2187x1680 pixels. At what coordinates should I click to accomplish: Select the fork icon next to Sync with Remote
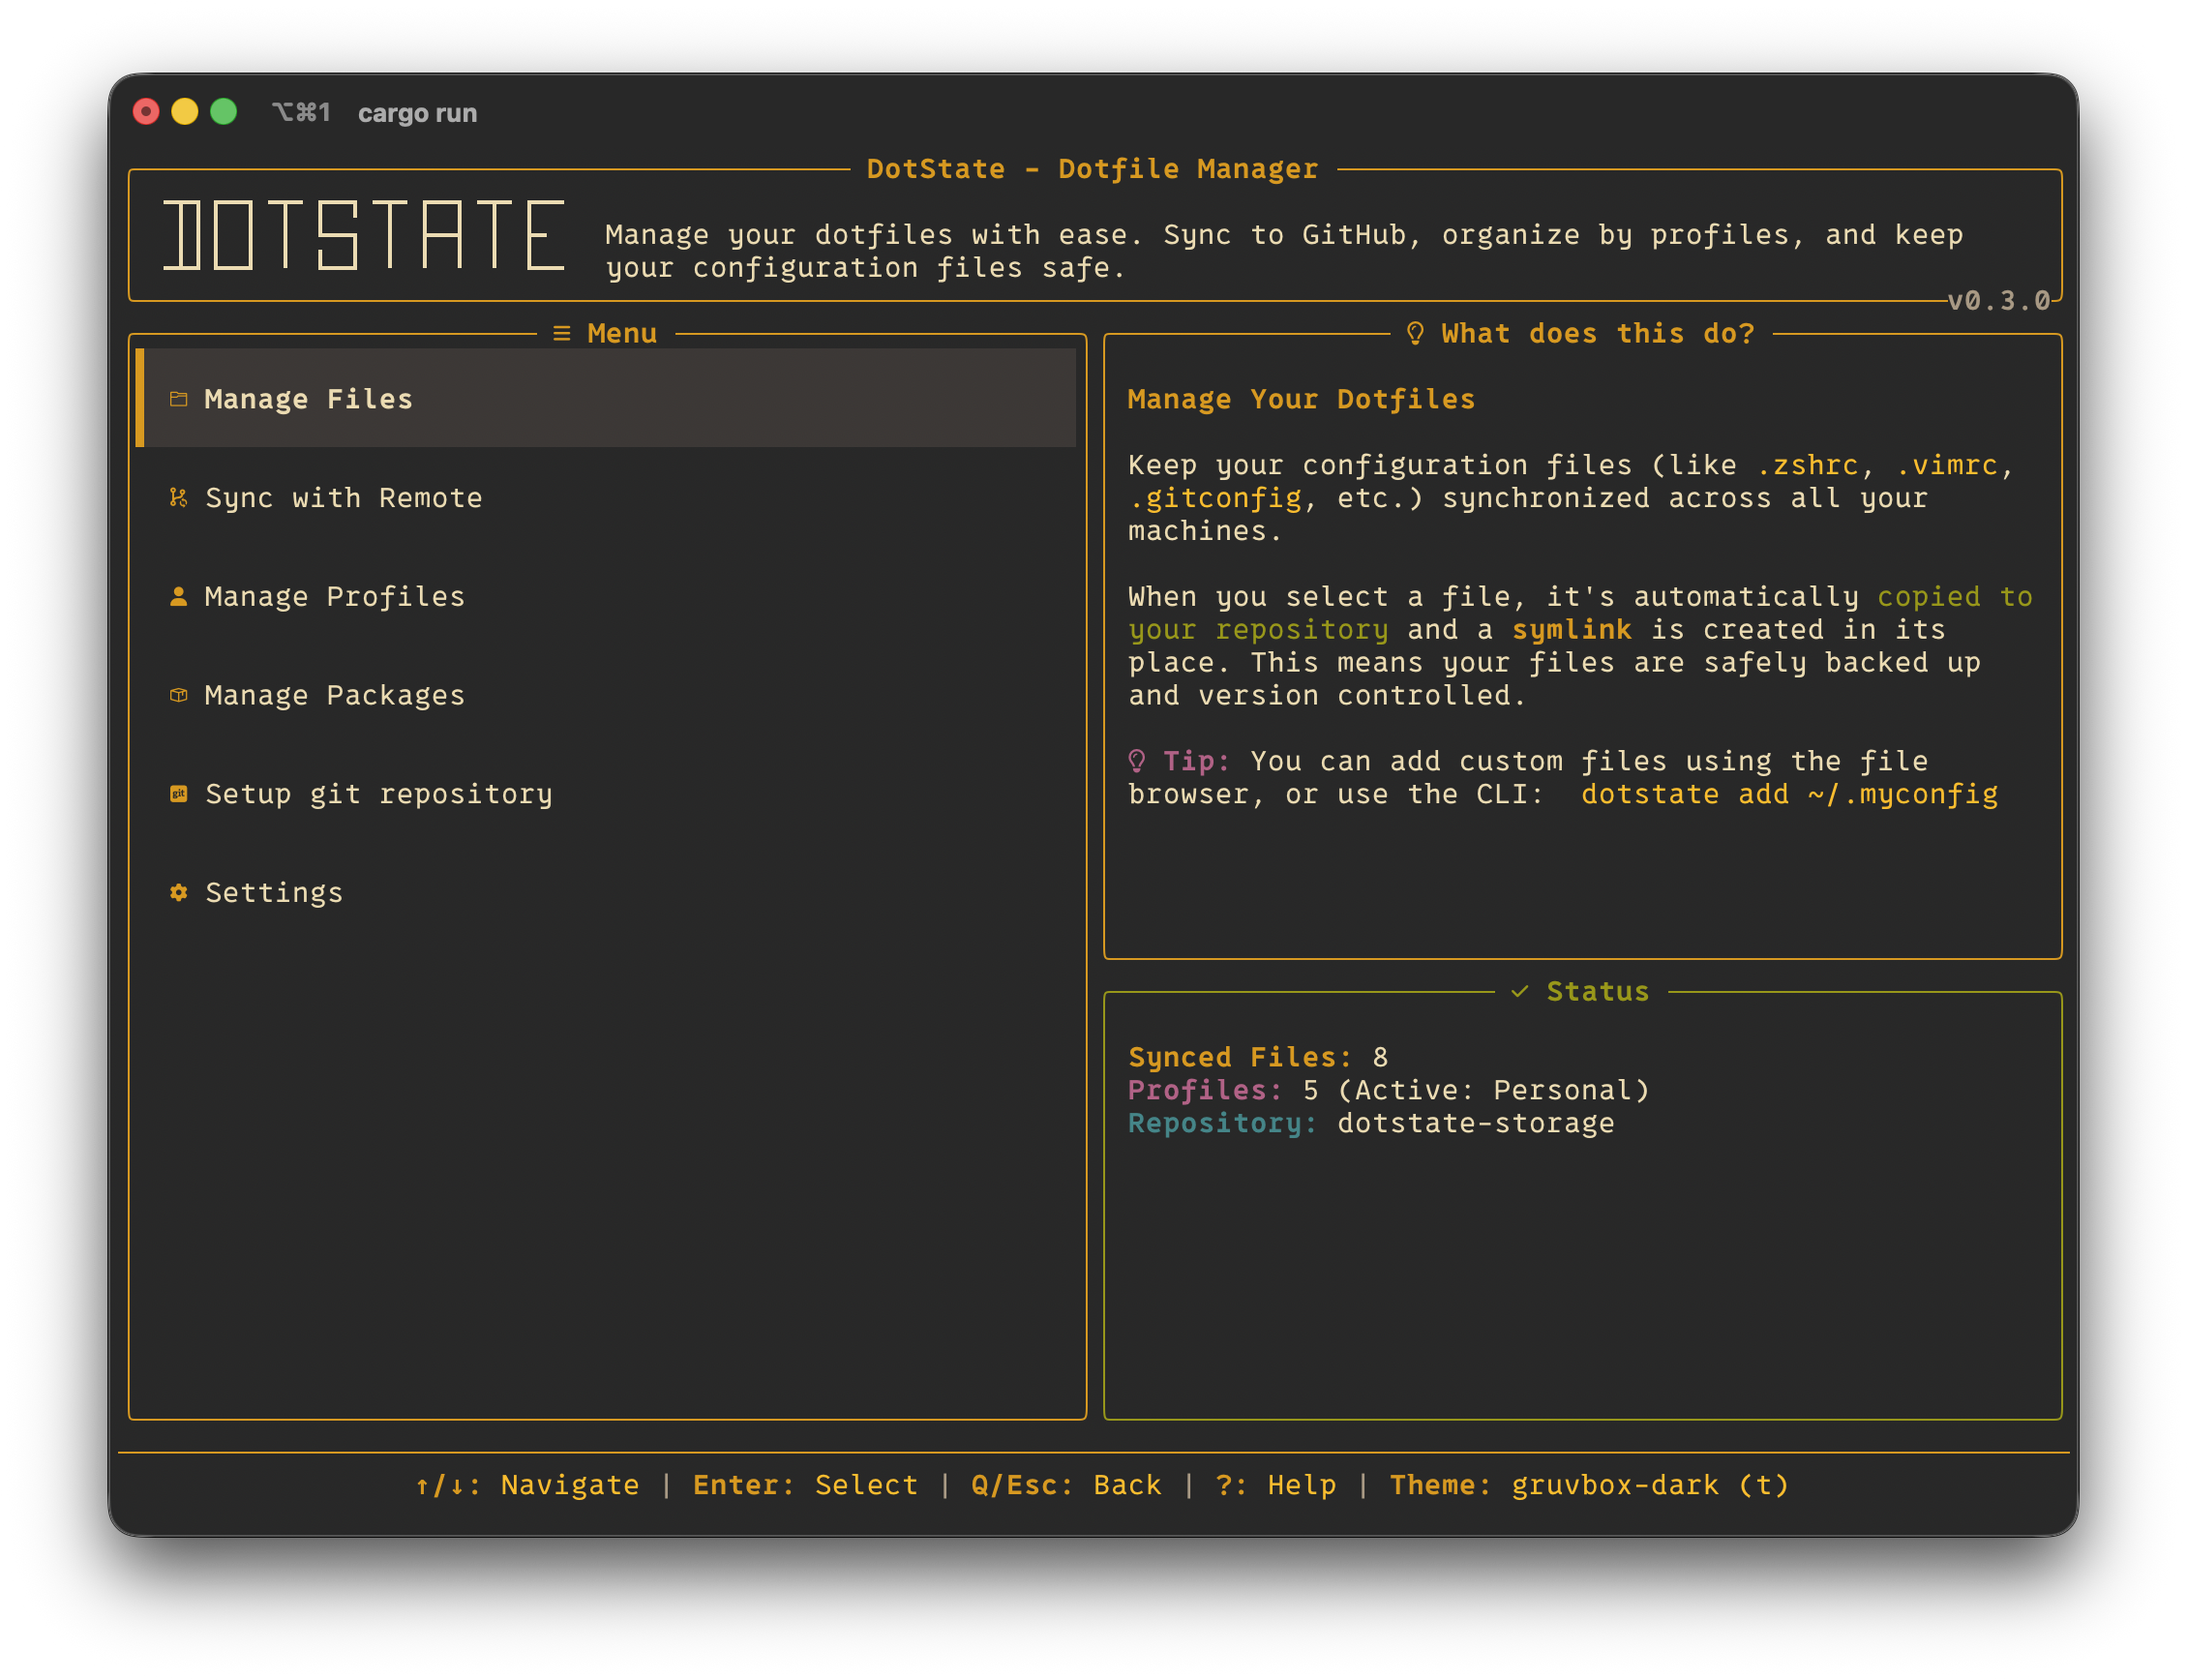pos(178,497)
